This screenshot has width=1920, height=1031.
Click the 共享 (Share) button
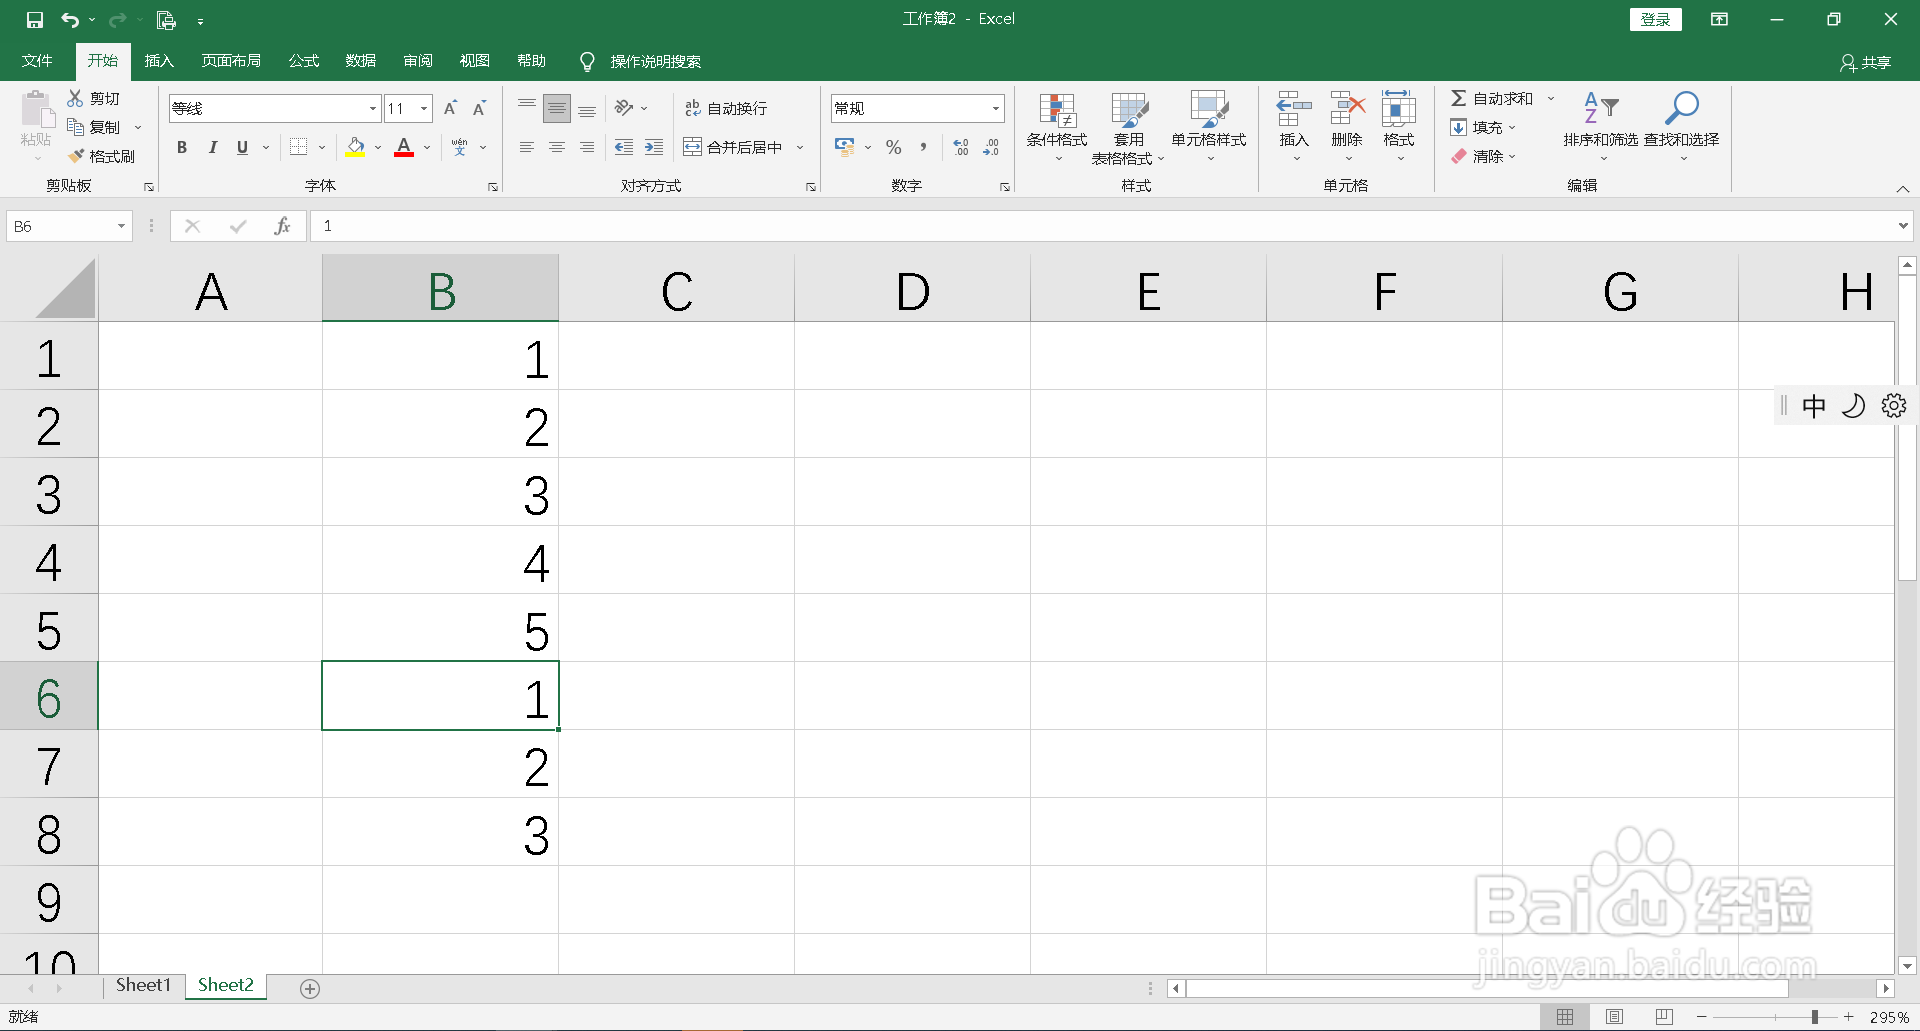(1865, 62)
